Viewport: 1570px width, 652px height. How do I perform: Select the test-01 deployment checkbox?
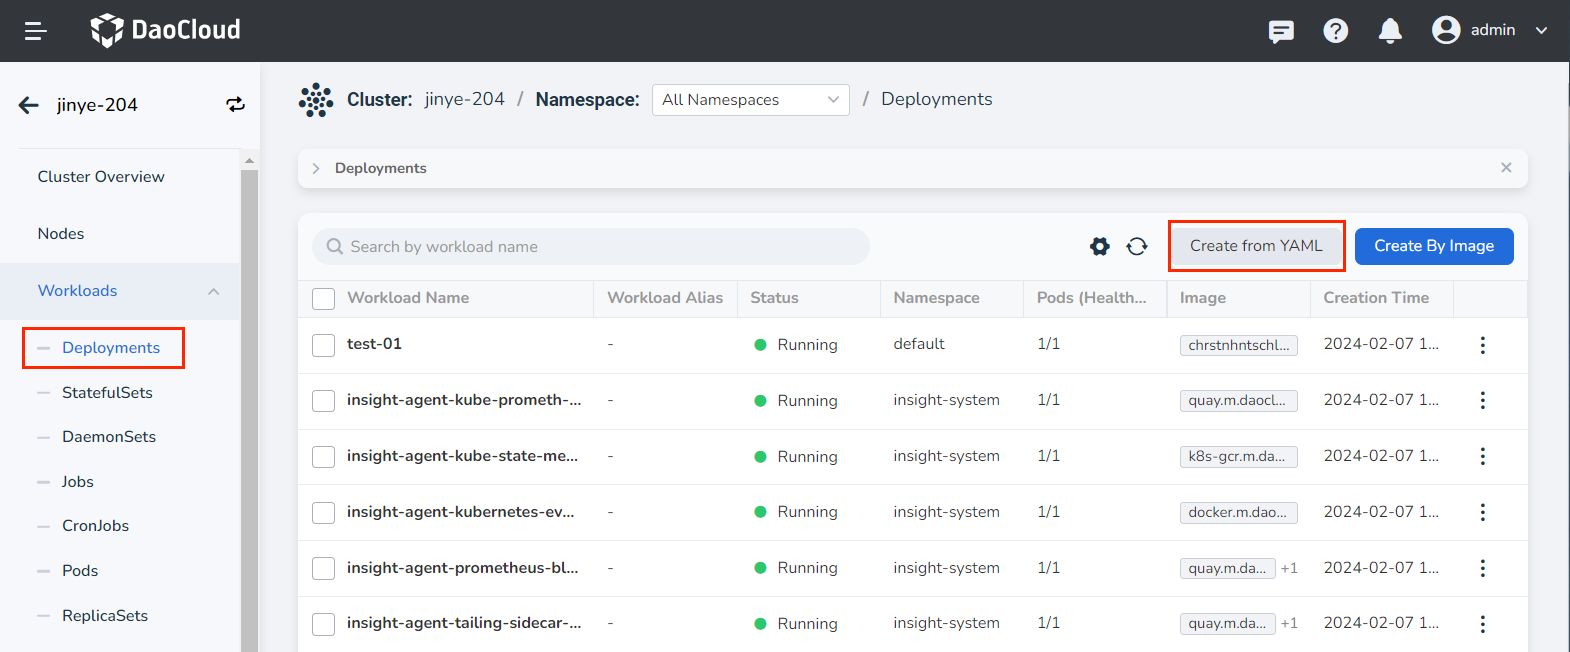[323, 345]
